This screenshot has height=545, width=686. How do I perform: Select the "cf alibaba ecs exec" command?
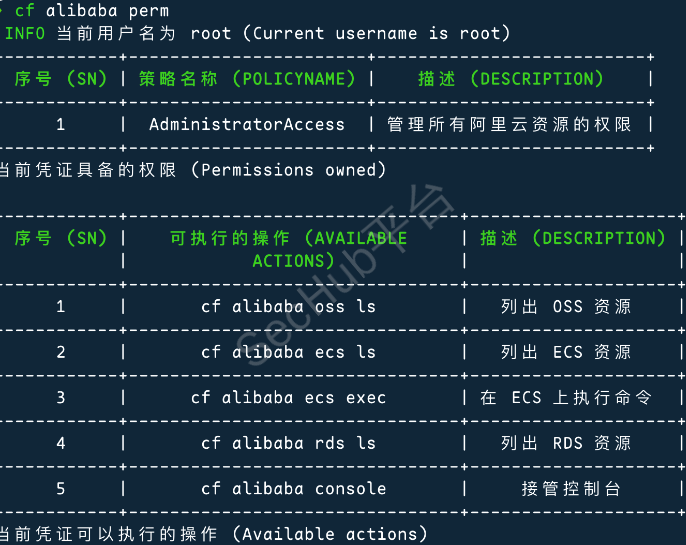click(288, 397)
